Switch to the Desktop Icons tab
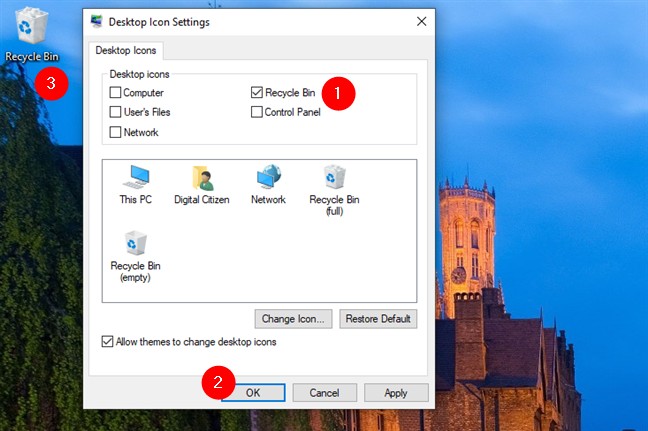Screen dimensions: 648x431 127,50
